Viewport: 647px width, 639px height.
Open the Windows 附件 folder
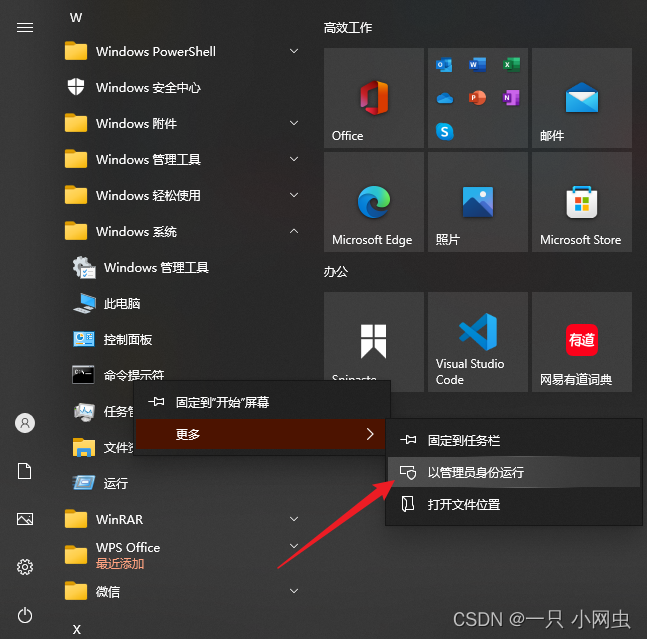182,123
